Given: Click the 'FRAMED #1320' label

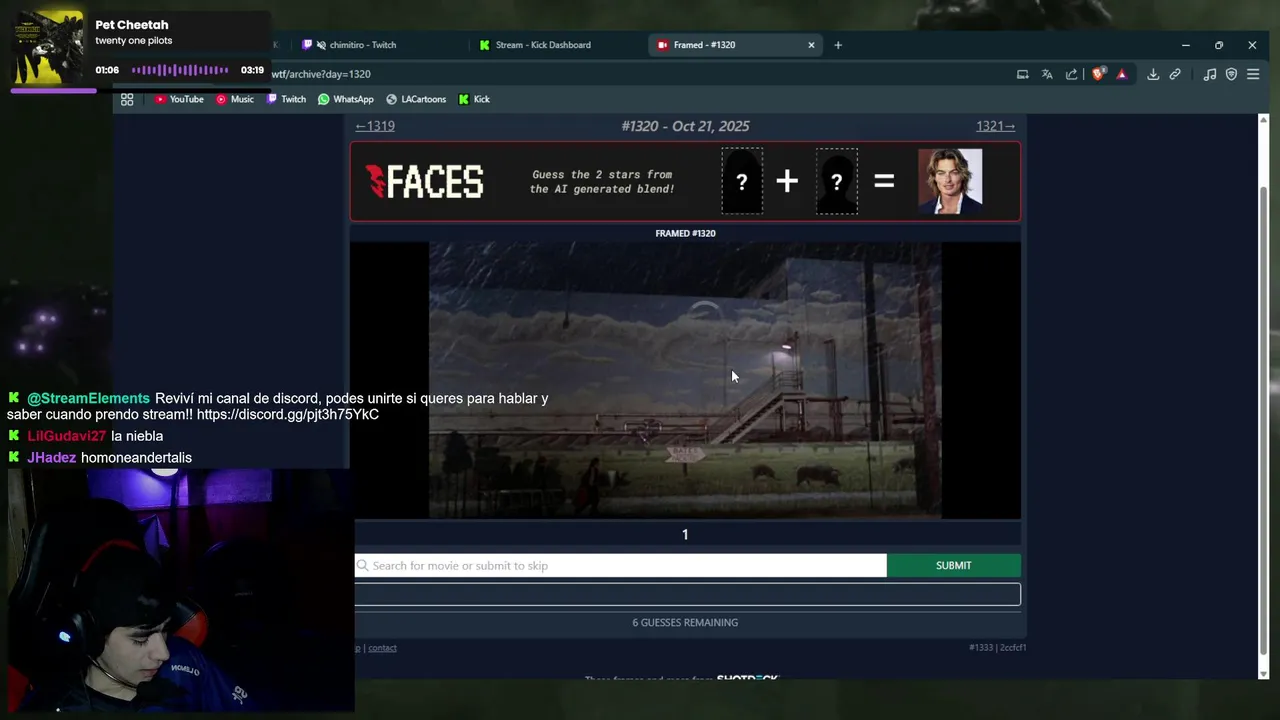Looking at the screenshot, I should click(685, 233).
